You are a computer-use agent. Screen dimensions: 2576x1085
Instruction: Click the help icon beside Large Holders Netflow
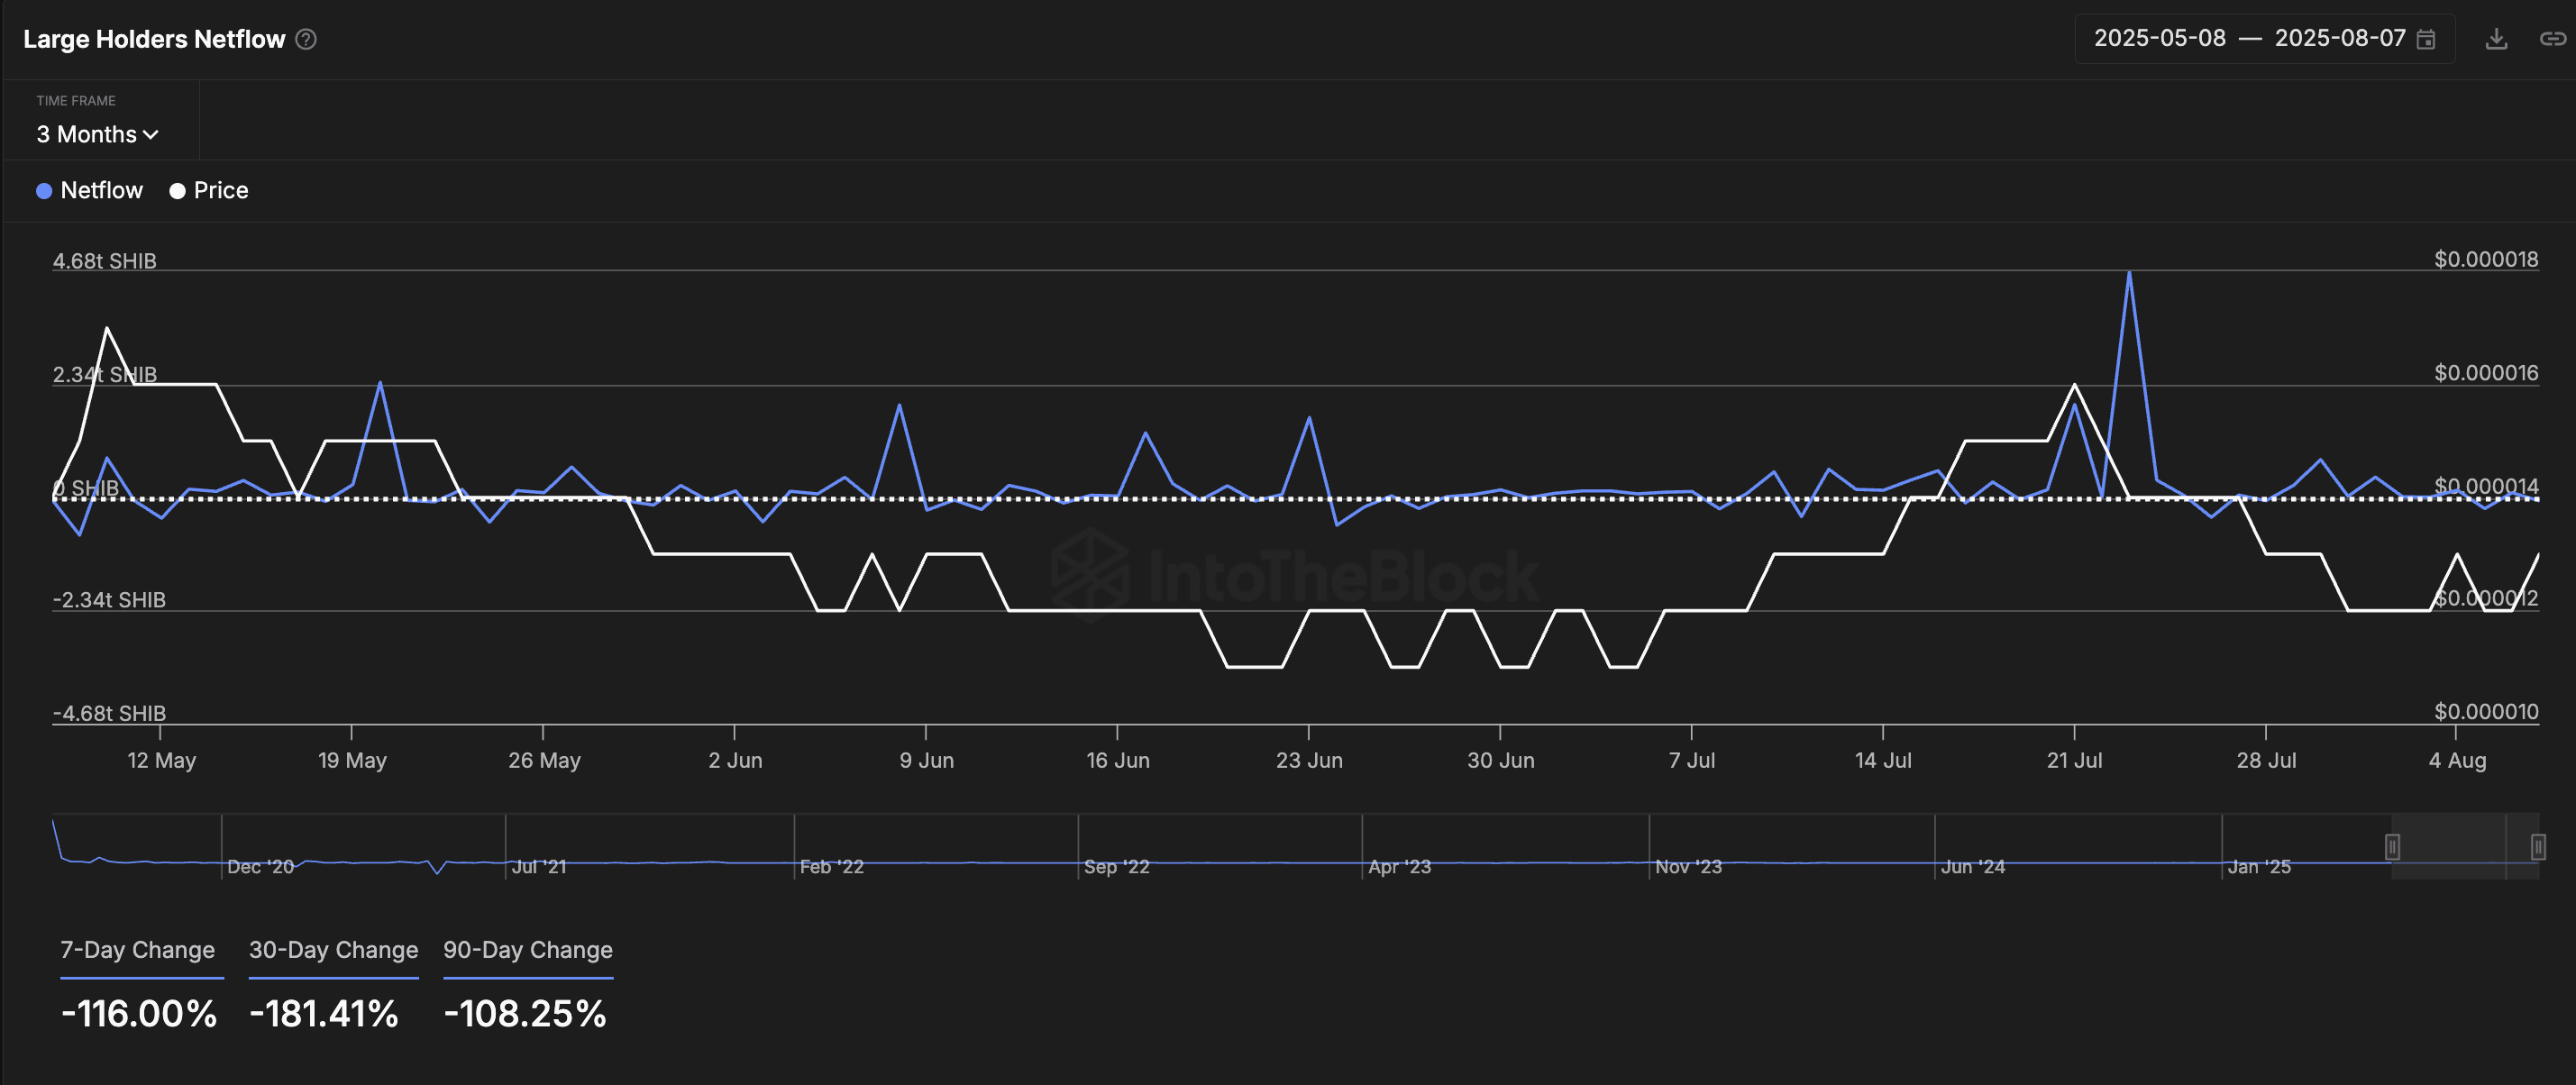click(307, 39)
